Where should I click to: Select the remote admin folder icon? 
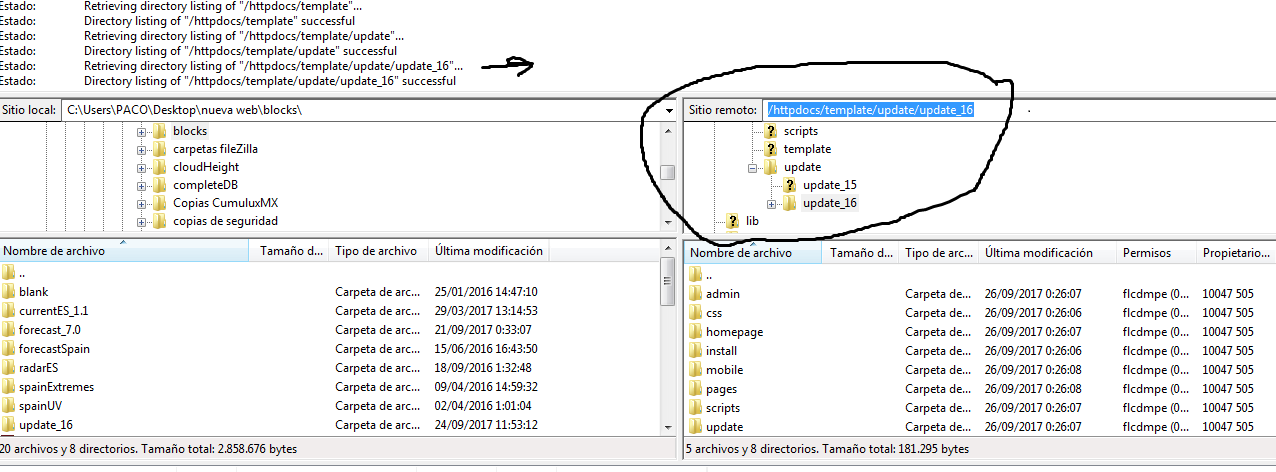click(696, 294)
